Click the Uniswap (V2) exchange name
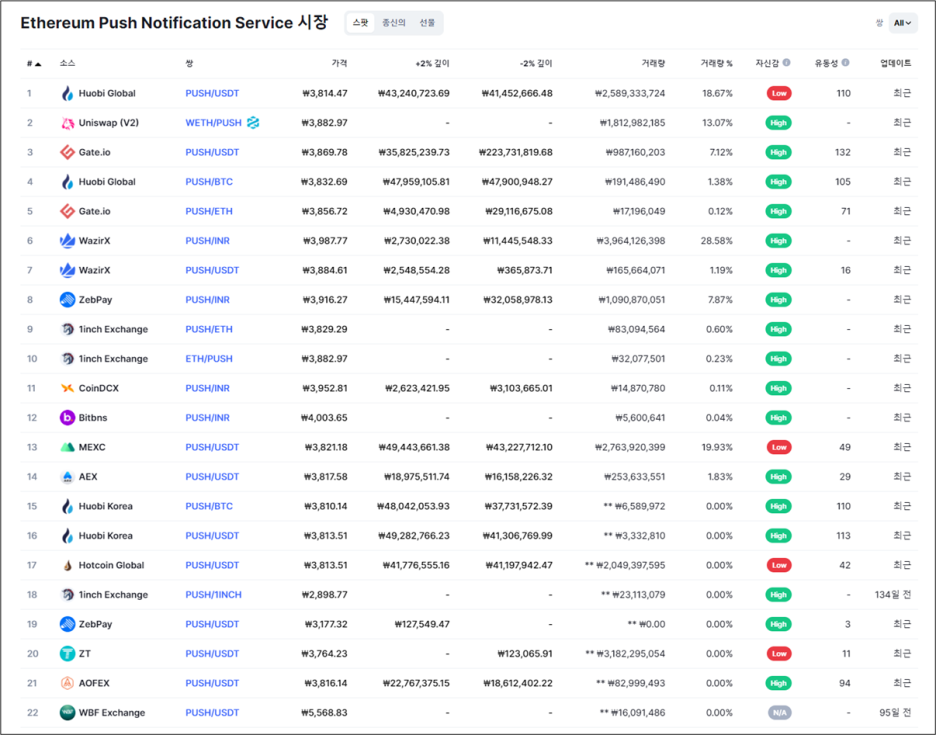Image resolution: width=936 pixels, height=735 pixels. [109, 123]
